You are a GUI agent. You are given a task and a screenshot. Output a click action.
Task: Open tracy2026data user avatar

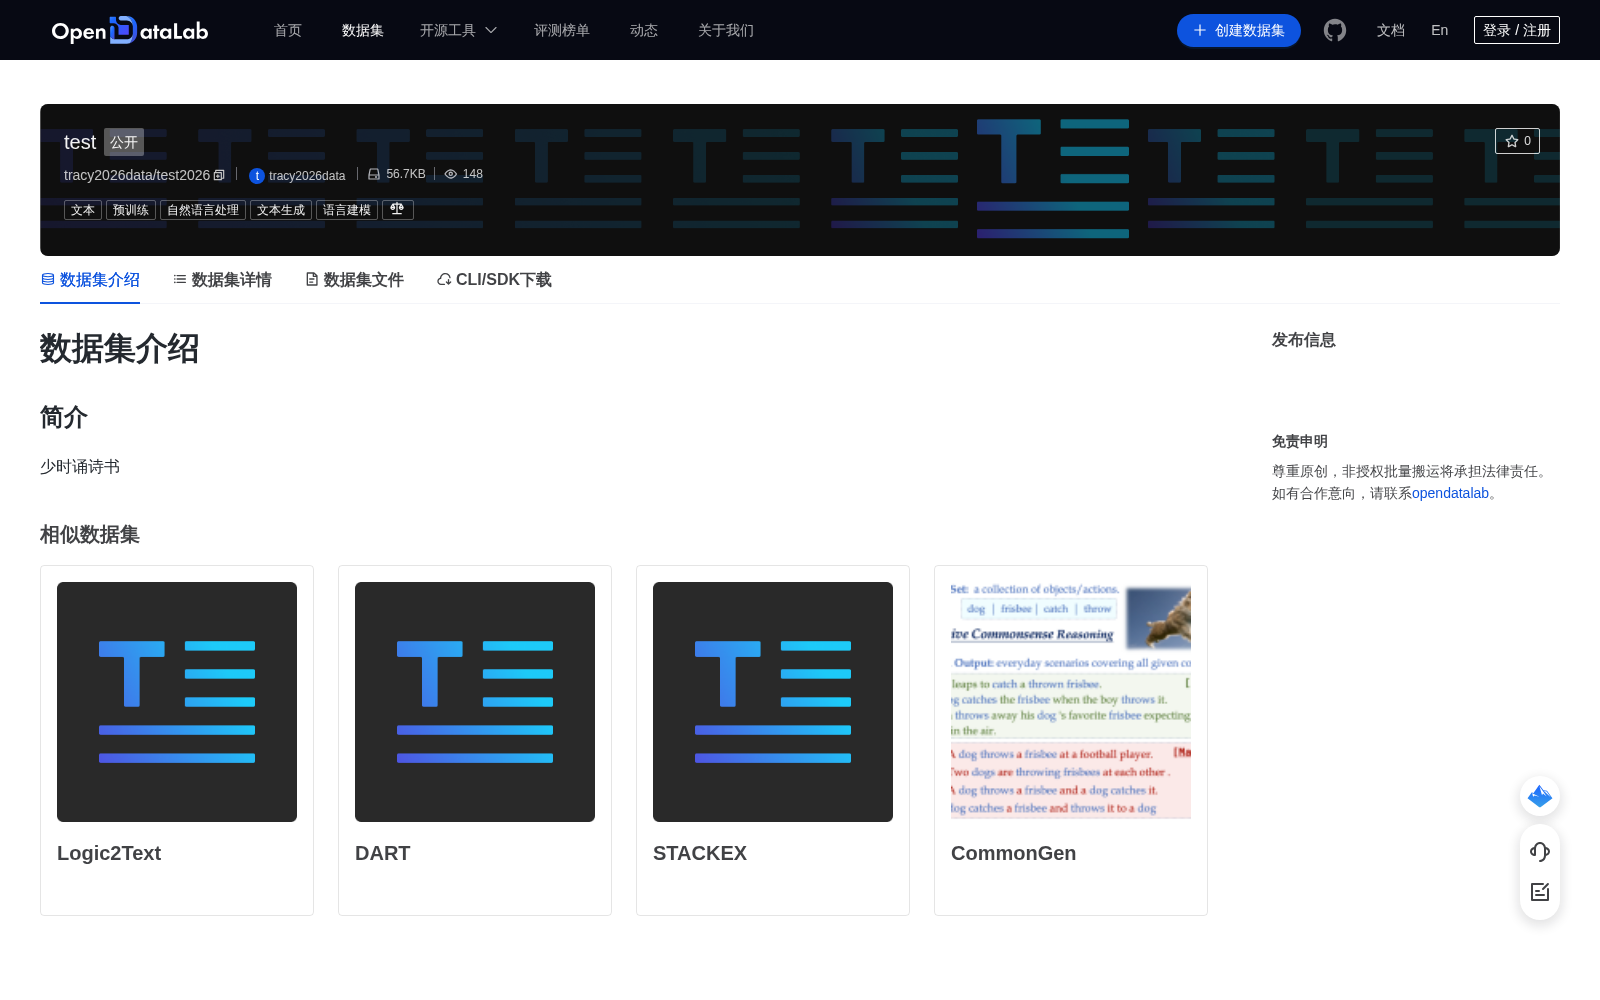(257, 175)
